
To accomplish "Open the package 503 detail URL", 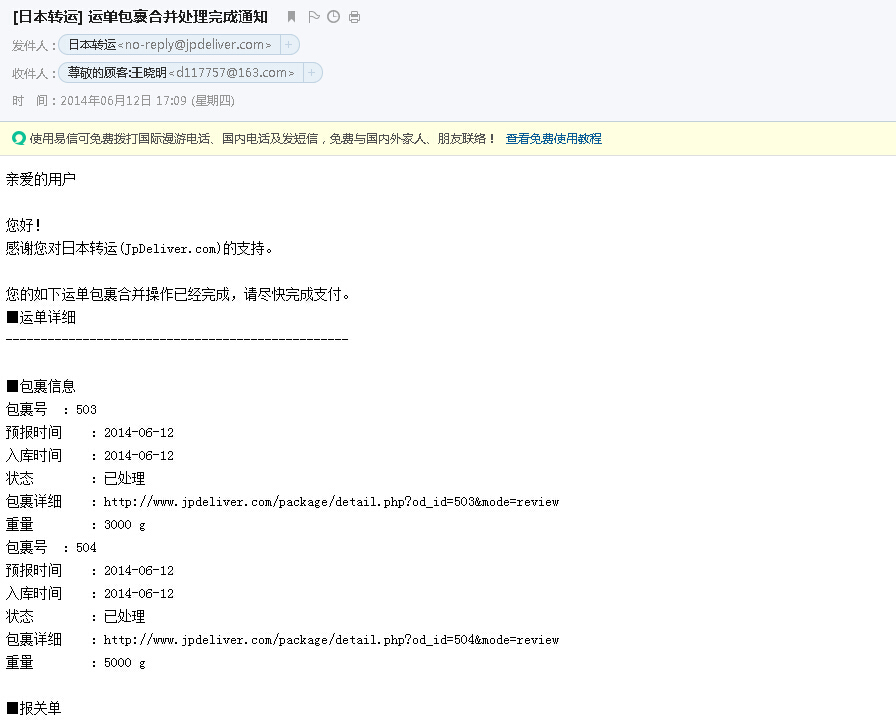I will point(331,502).
